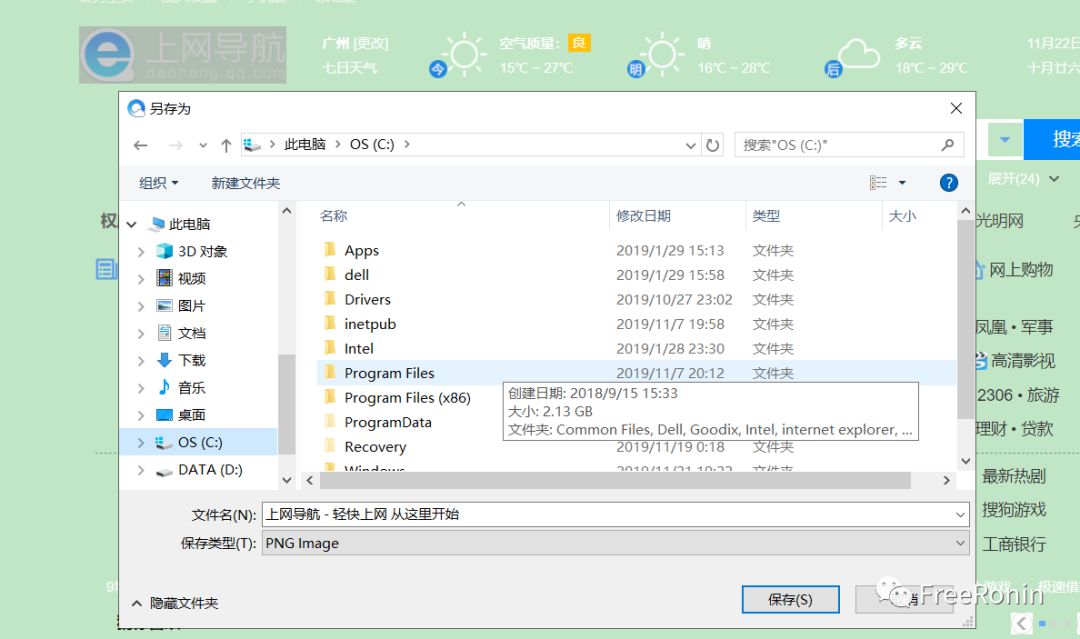Click the refresh icon beside the address bar
1080x639 pixels.
[712, 144]
